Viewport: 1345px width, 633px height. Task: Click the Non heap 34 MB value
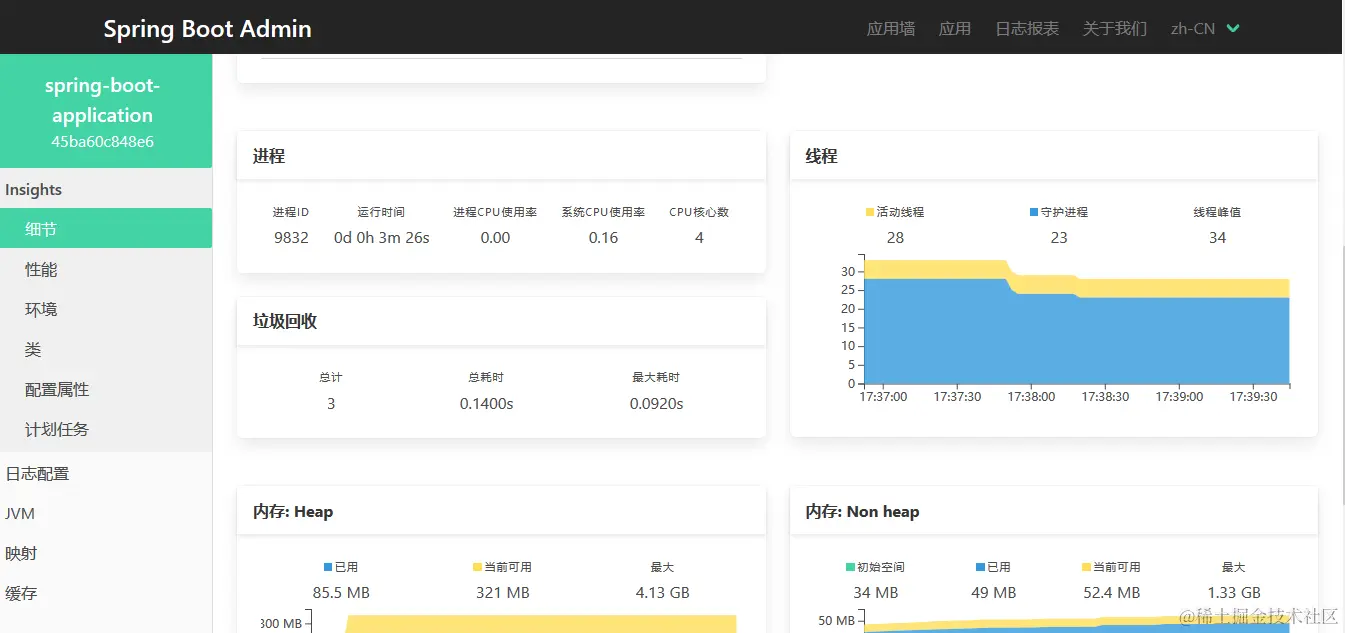tap(875, 593)
